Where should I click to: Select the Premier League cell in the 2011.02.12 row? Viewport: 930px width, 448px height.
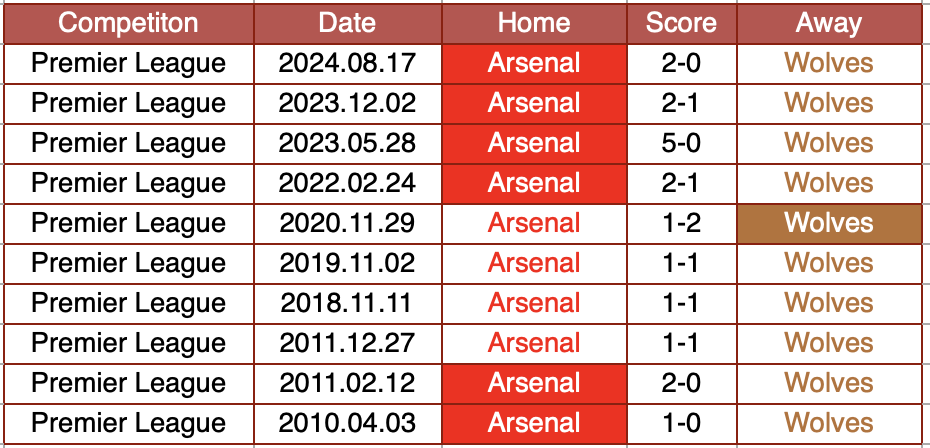128,383
